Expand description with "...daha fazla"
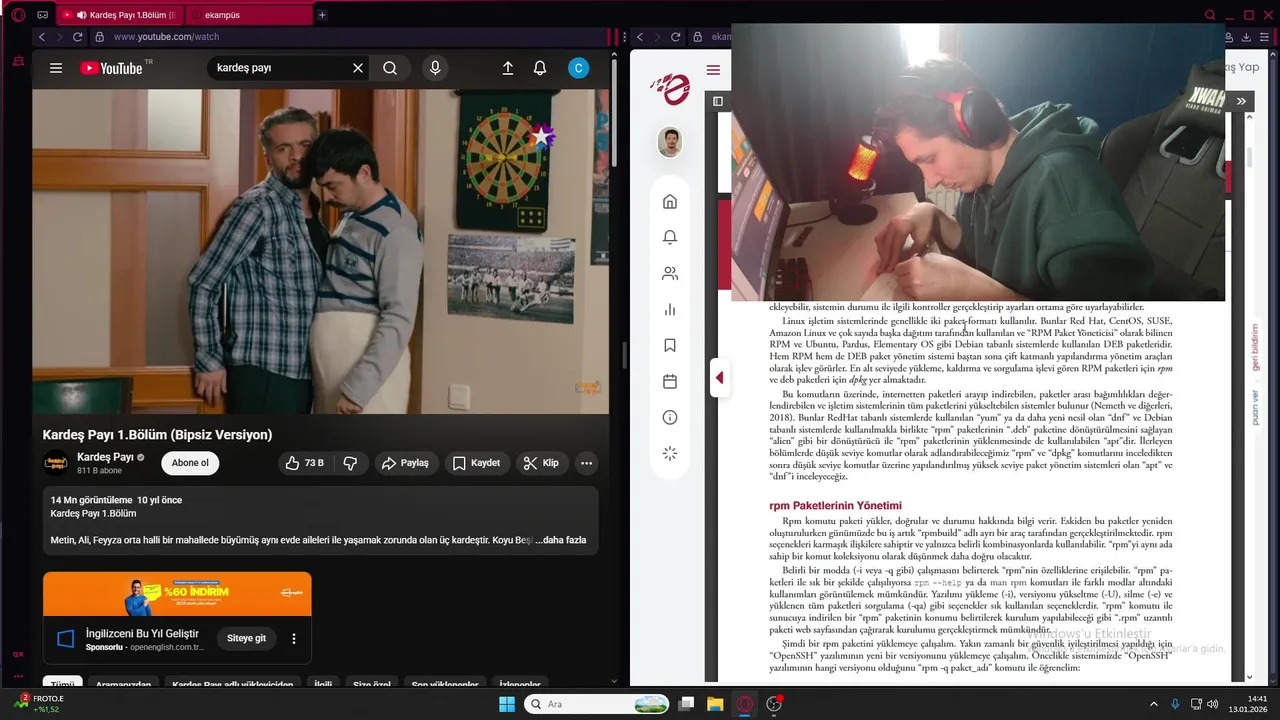1280x720 pixels. click(561, 540)
